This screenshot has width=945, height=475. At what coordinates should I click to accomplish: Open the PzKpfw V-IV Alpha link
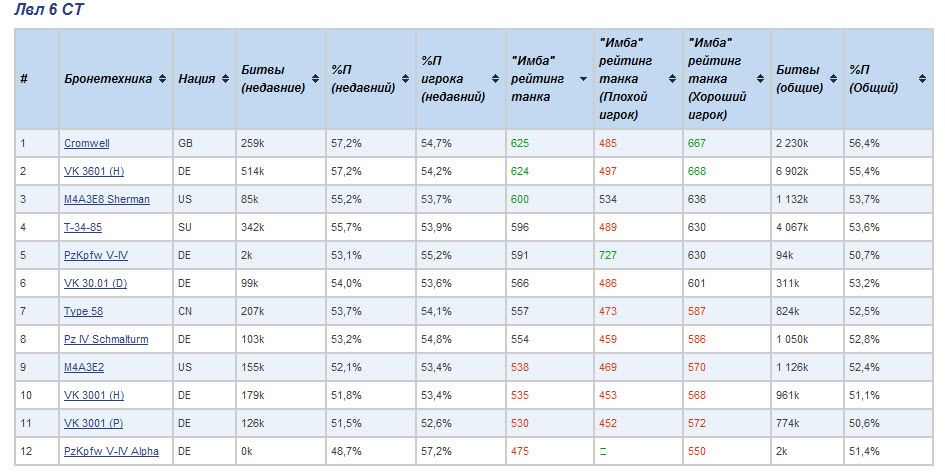(x=111, y=451)
